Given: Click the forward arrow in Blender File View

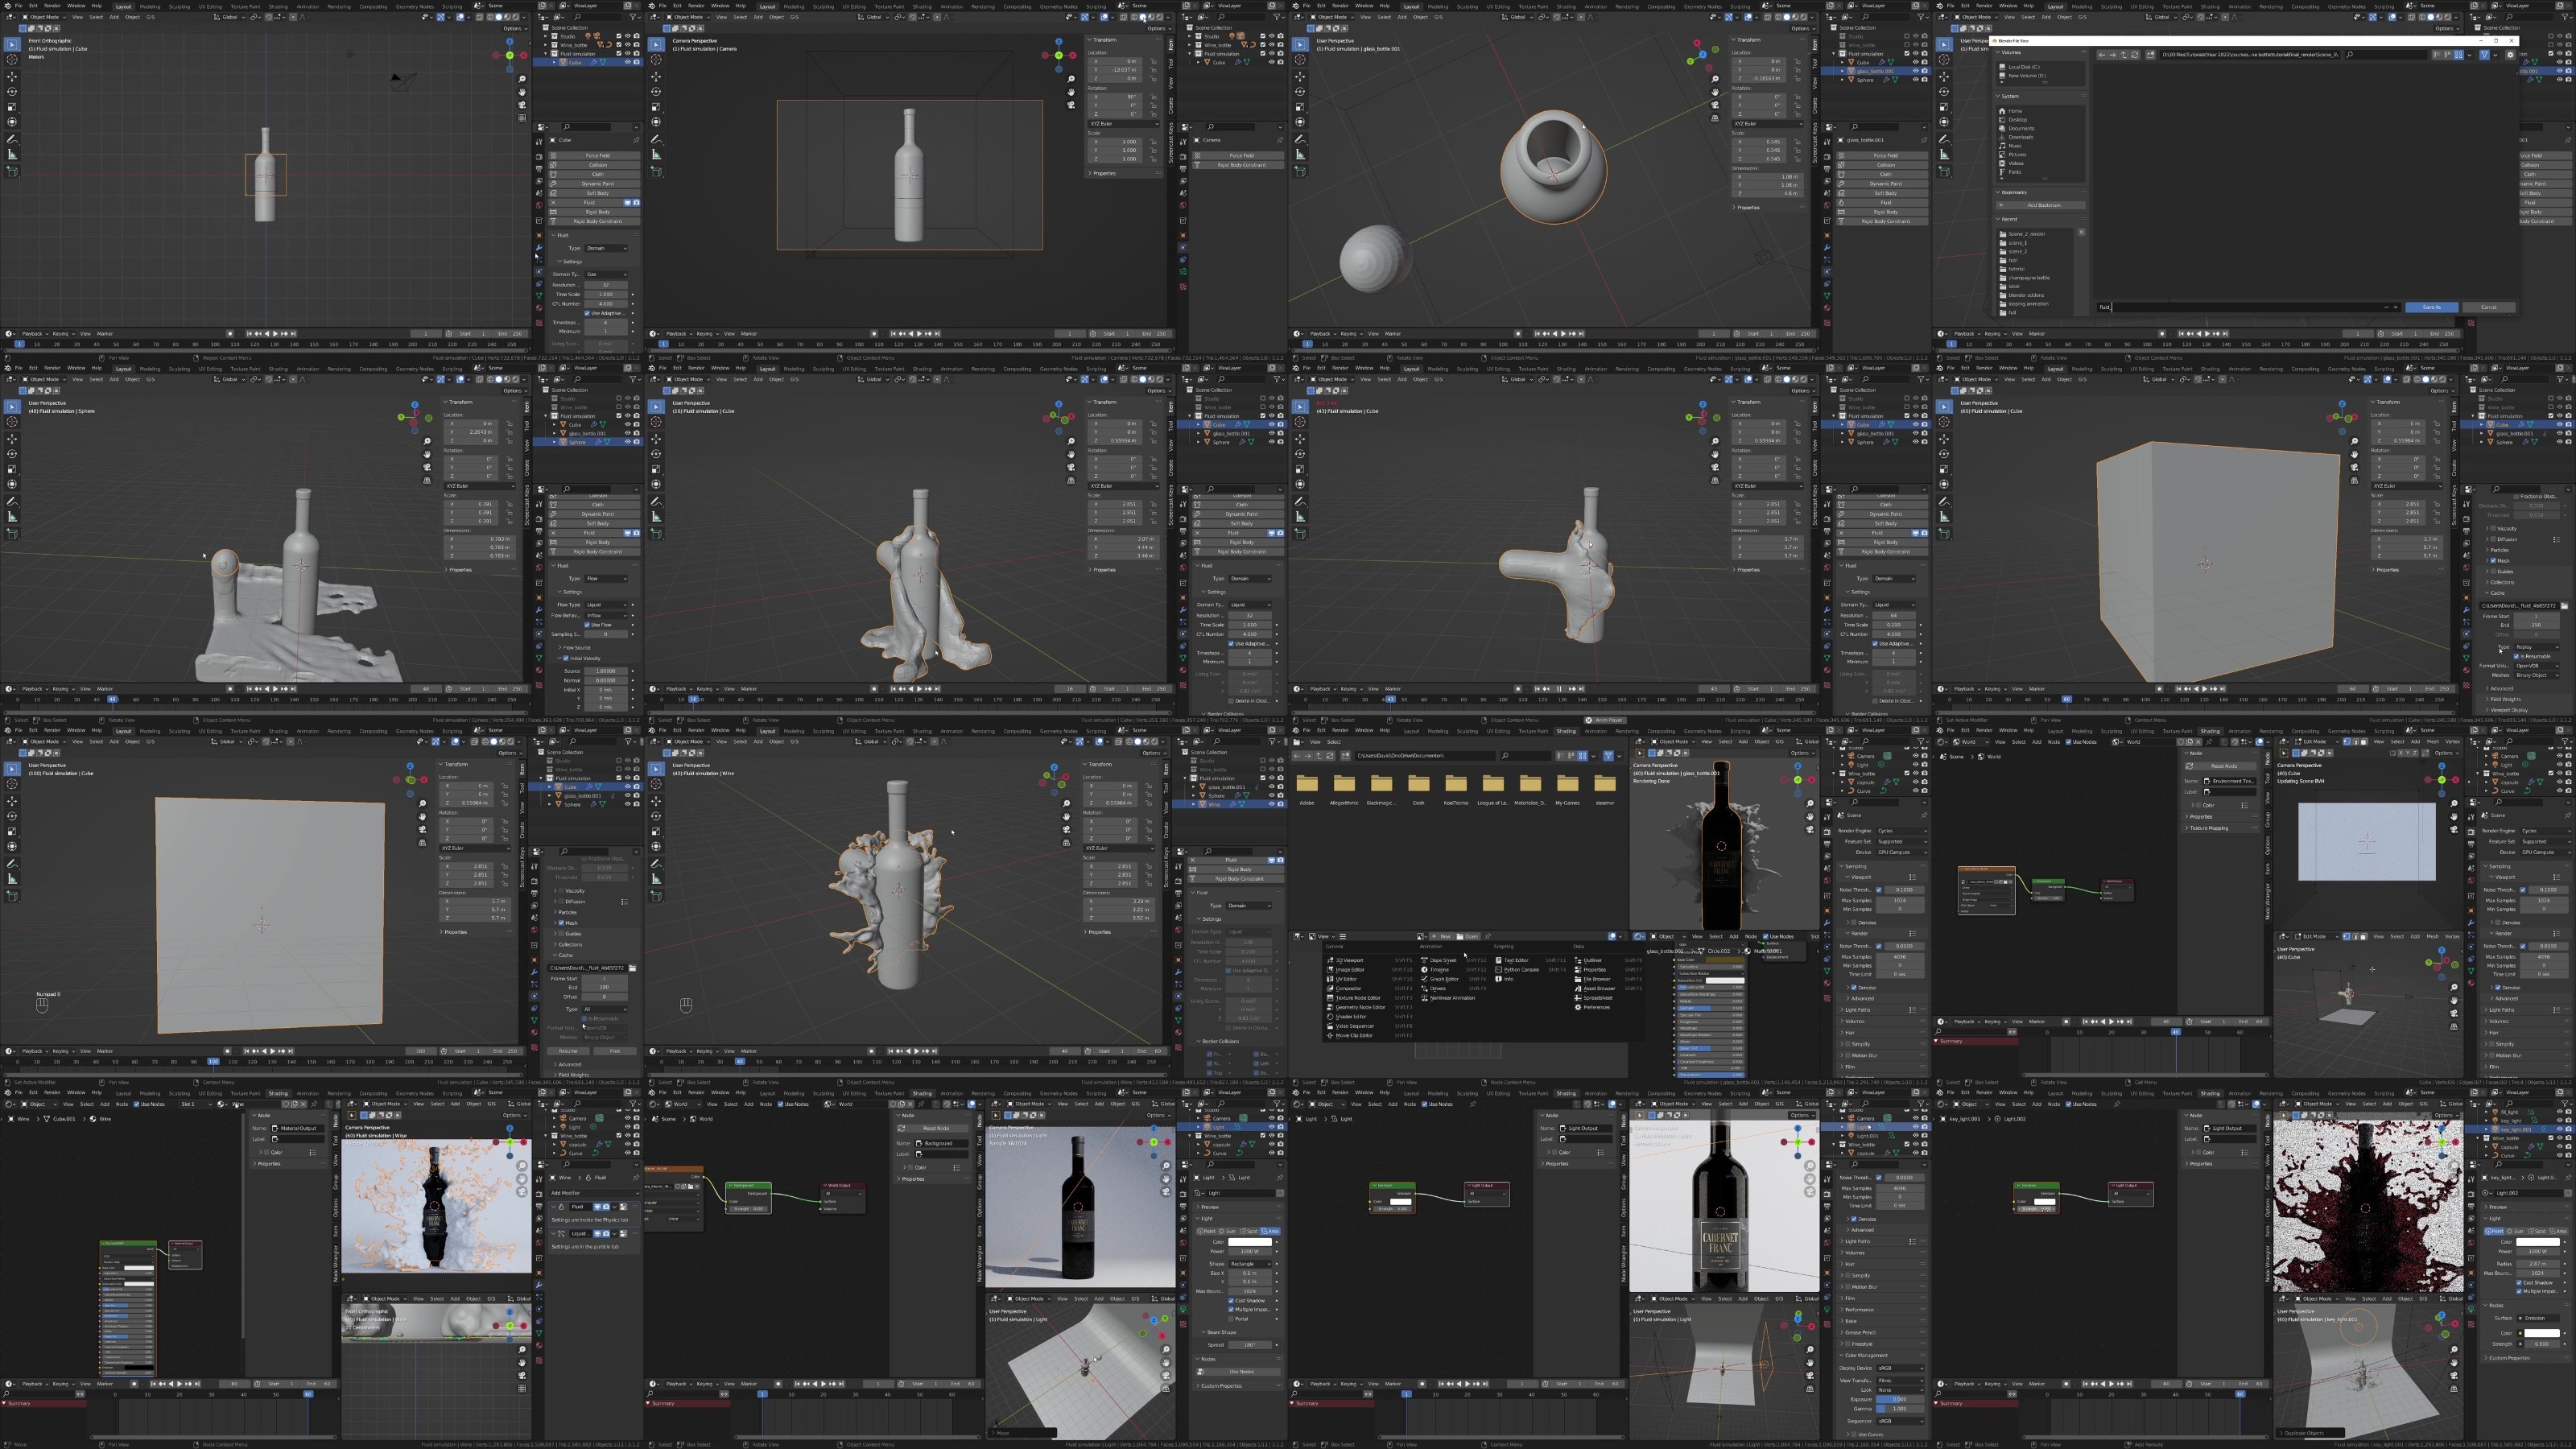Looking at the screenshot, I should [2113, 55].
